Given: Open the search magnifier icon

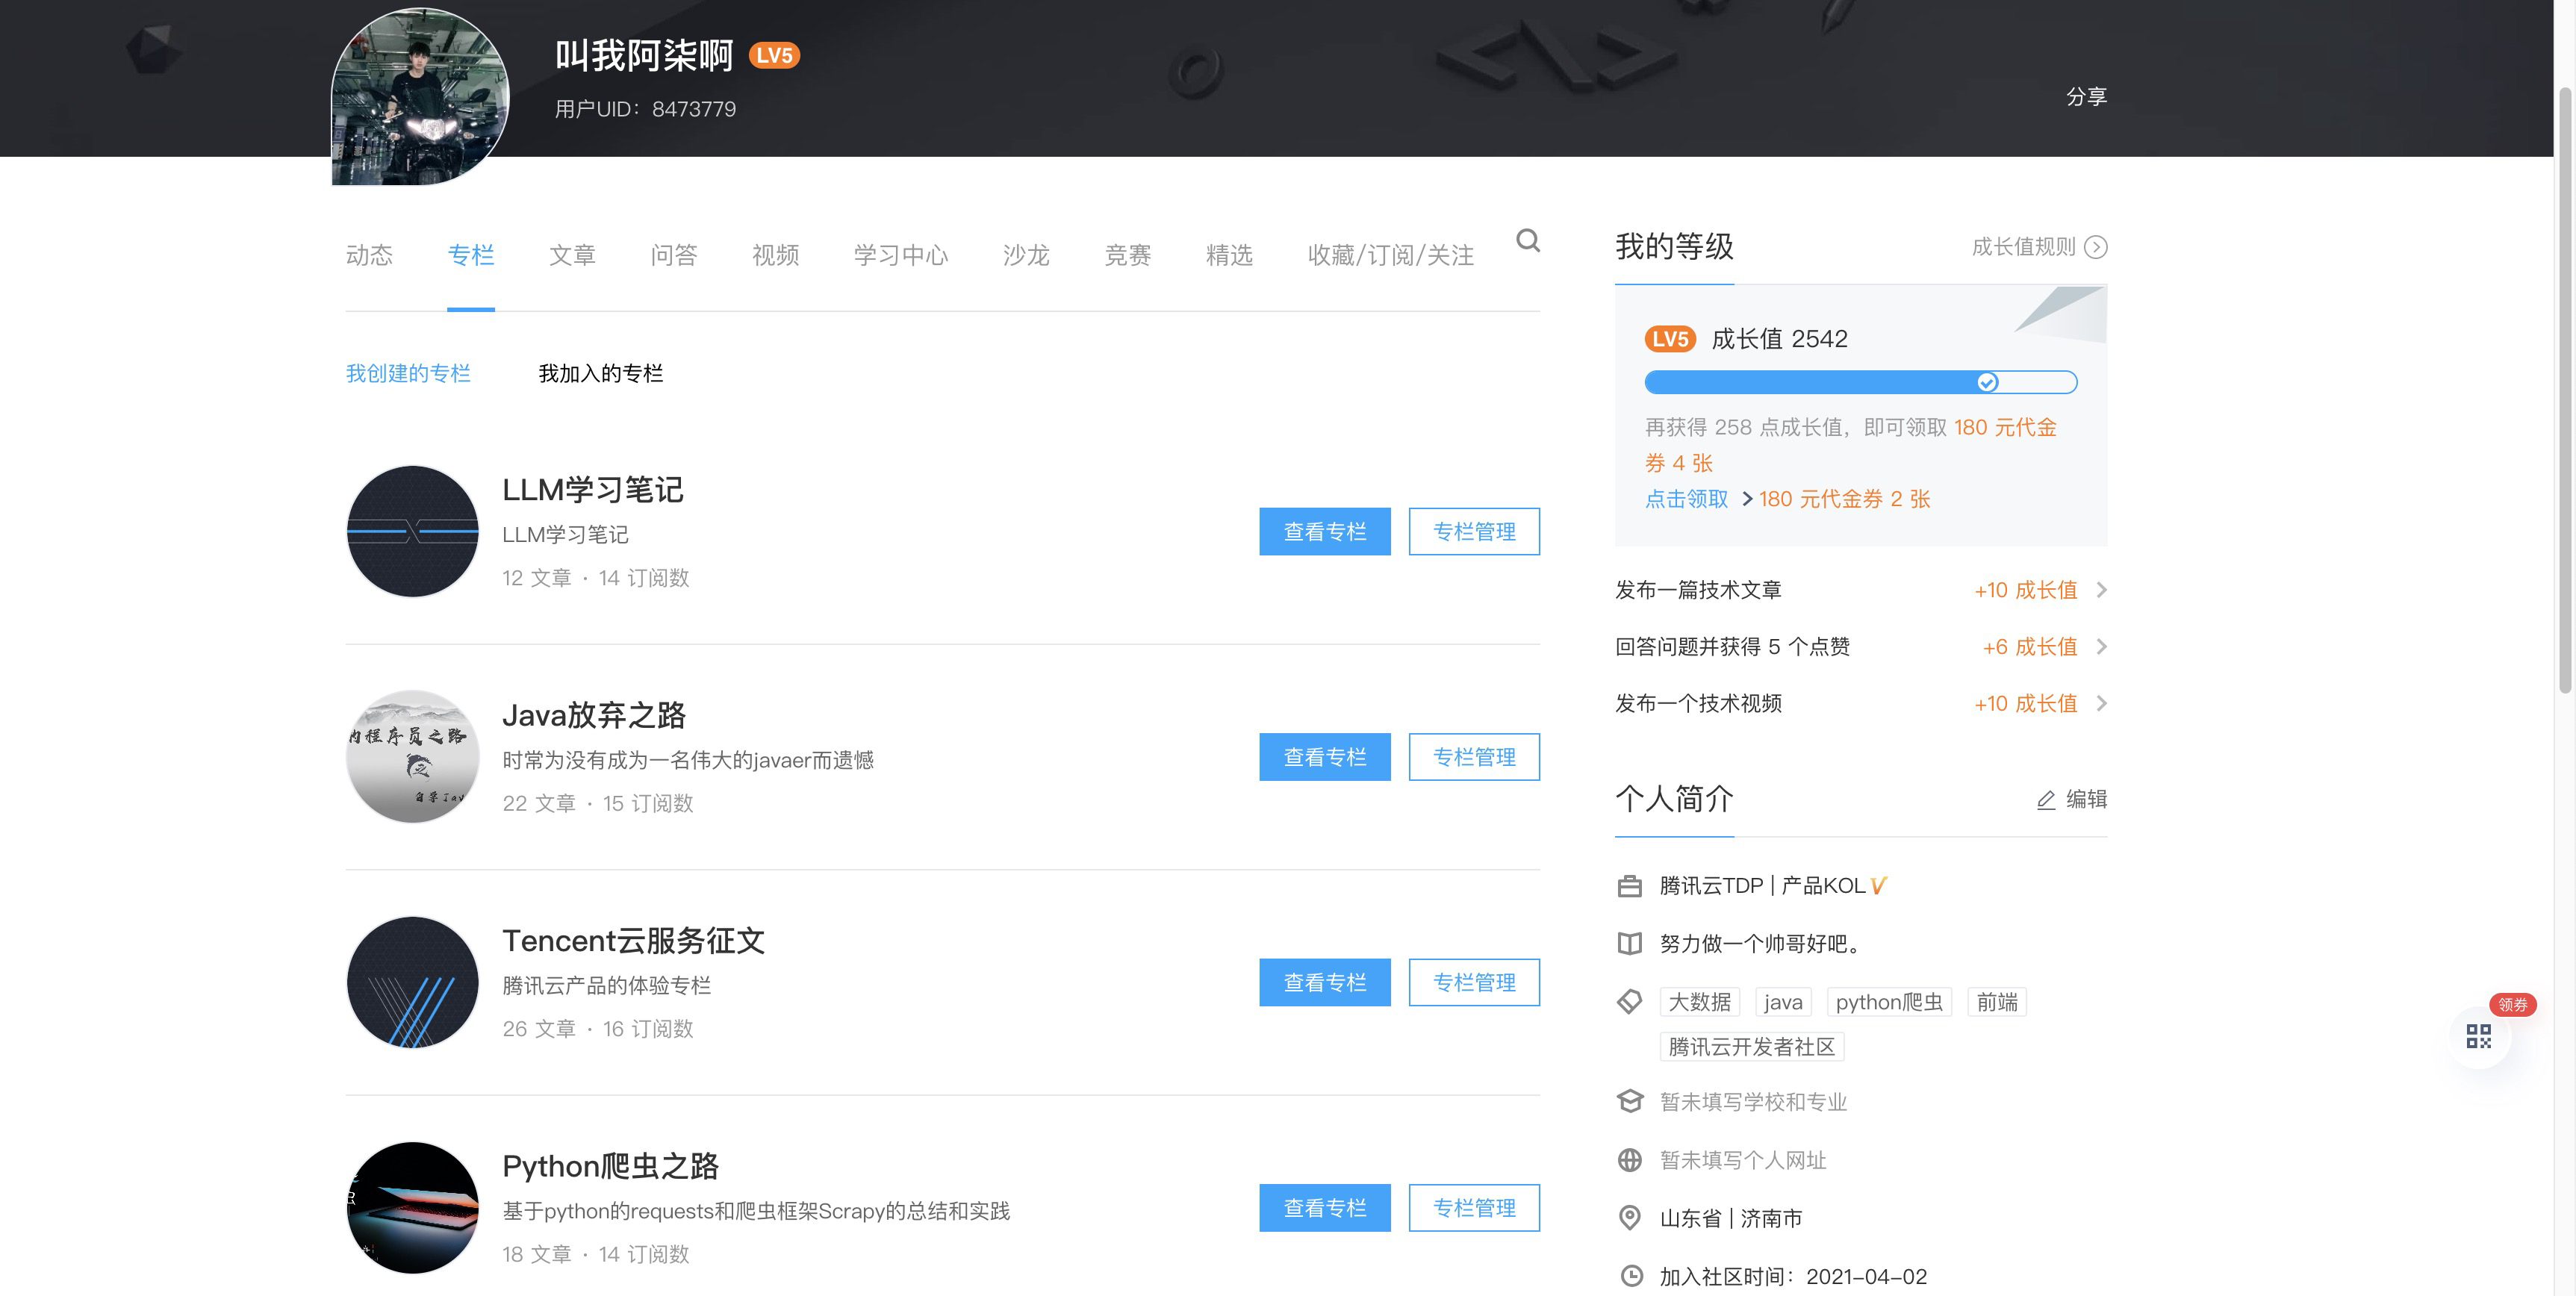Looking at the screenshot, I should click(1527, 240).
